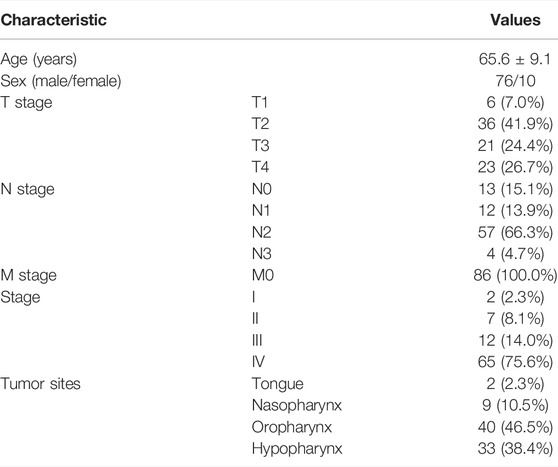Image resolution: width=558 pixels, height=467 pixels.
Task: Click the 65 (75.6%) value
Action: pyautogui.click(x=515, y=362)
